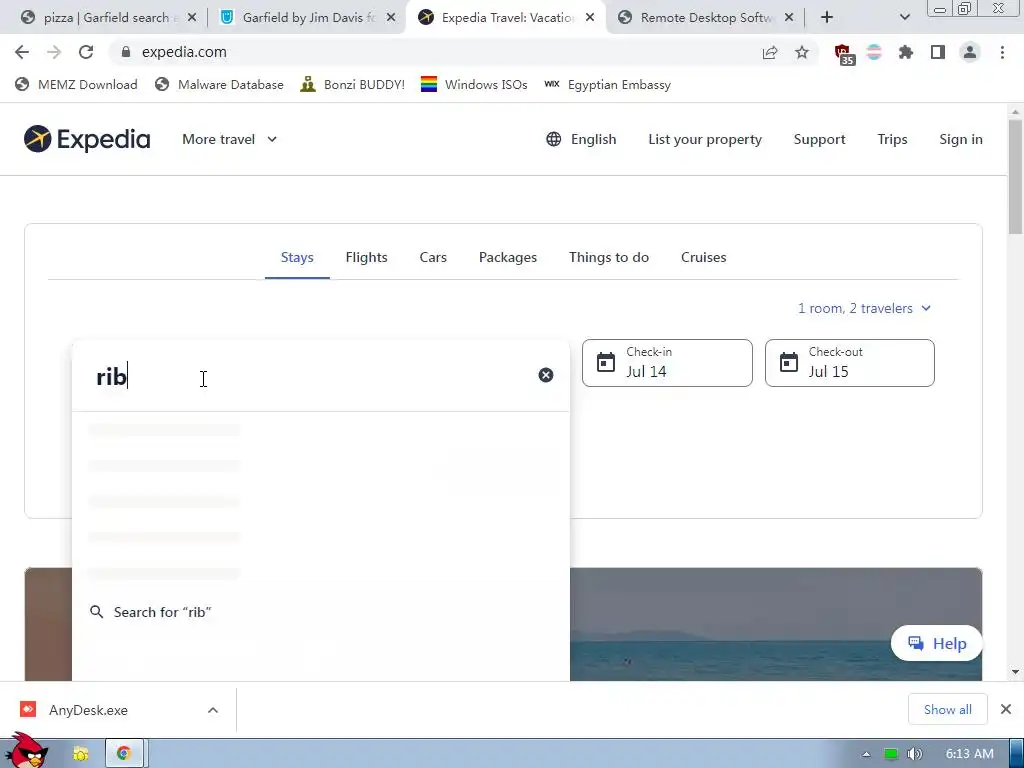Go back to the previous page
This screenshot has width=1024, height=768.
point(22,52)
